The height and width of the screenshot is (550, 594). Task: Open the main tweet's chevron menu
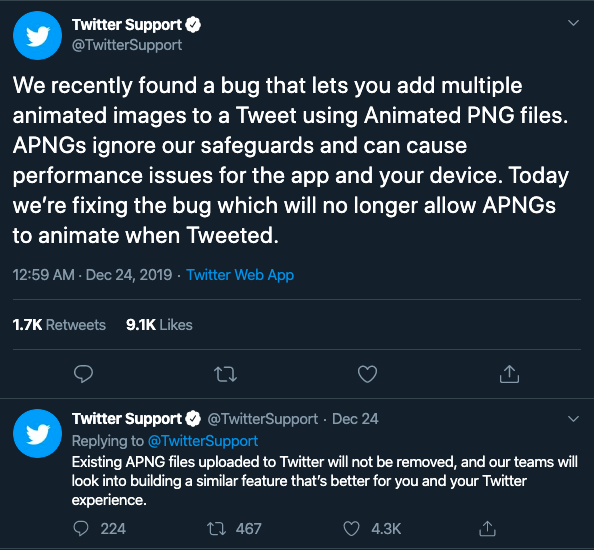[x=574, y=23]
